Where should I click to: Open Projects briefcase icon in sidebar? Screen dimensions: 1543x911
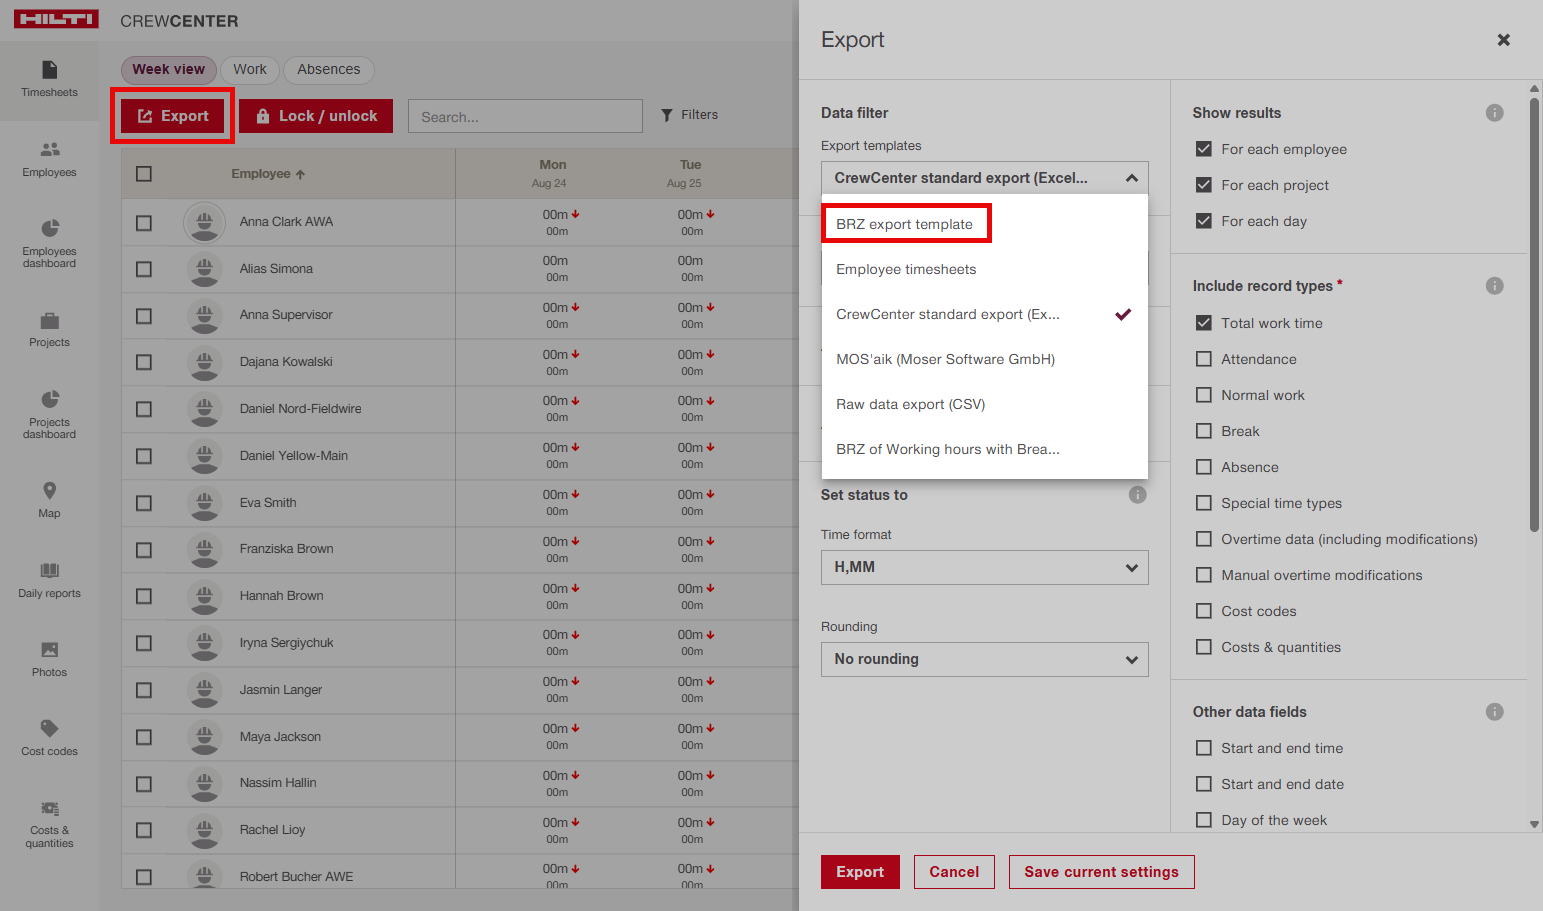pos(49,321)
